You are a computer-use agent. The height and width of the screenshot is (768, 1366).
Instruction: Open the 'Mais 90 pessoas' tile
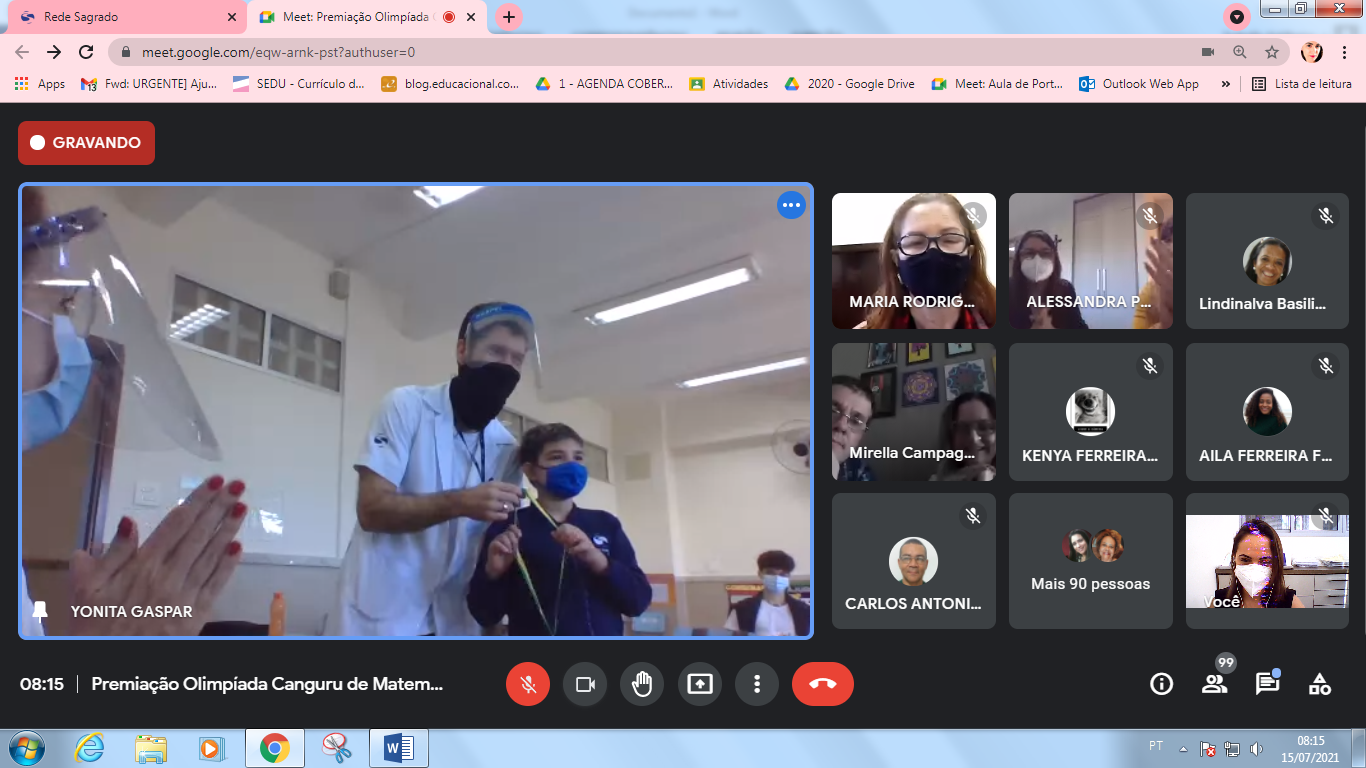click(1091, 561)
